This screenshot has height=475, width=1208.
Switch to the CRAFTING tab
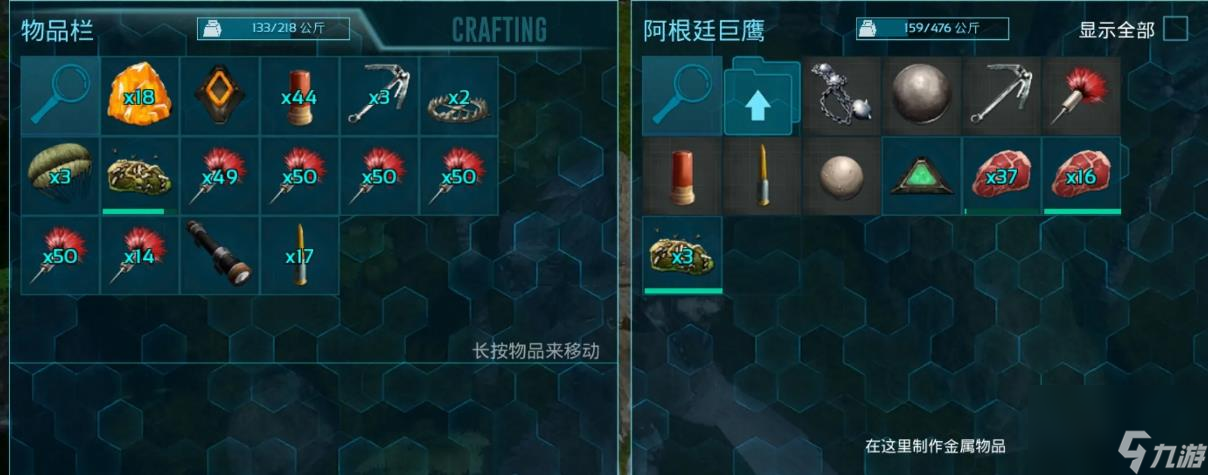tap(499, 29)
